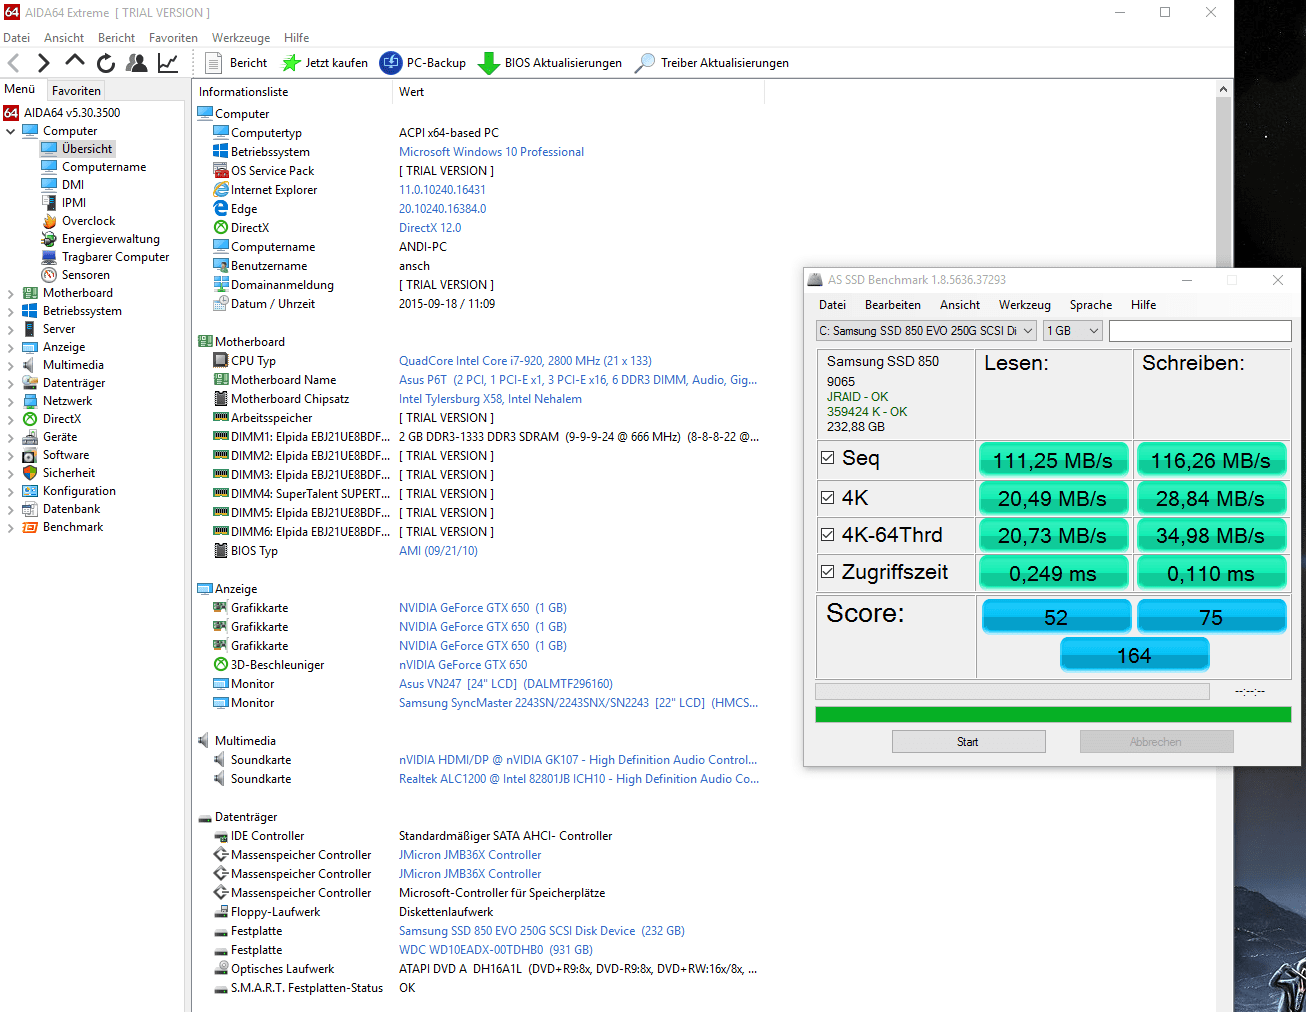Click the Bericht report toolbar button
The height and width of the screenshot is (1012, 1306).
tap(236, 63)
